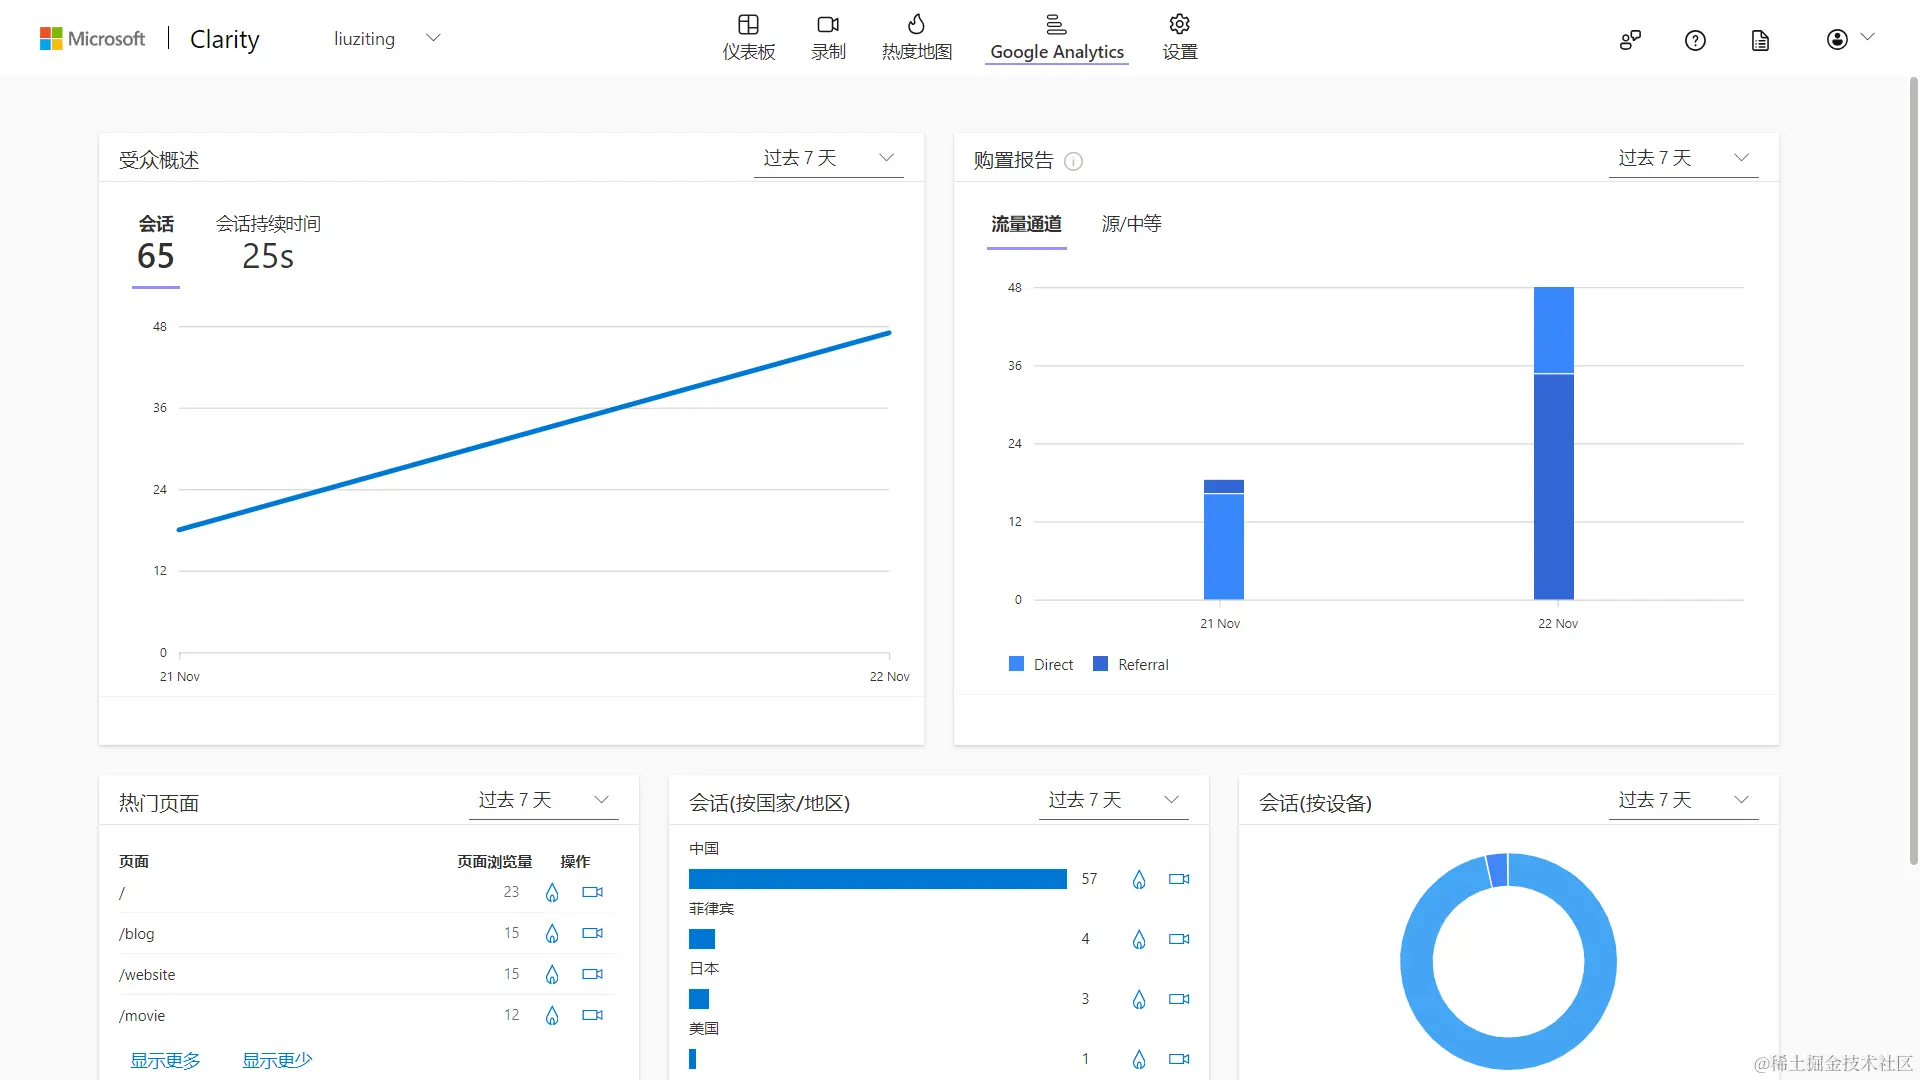Image resolution: width=1920 pixels, height=1080 pixels.
Task: Click the help question mark icon
Action: (x=1695, y=40)
